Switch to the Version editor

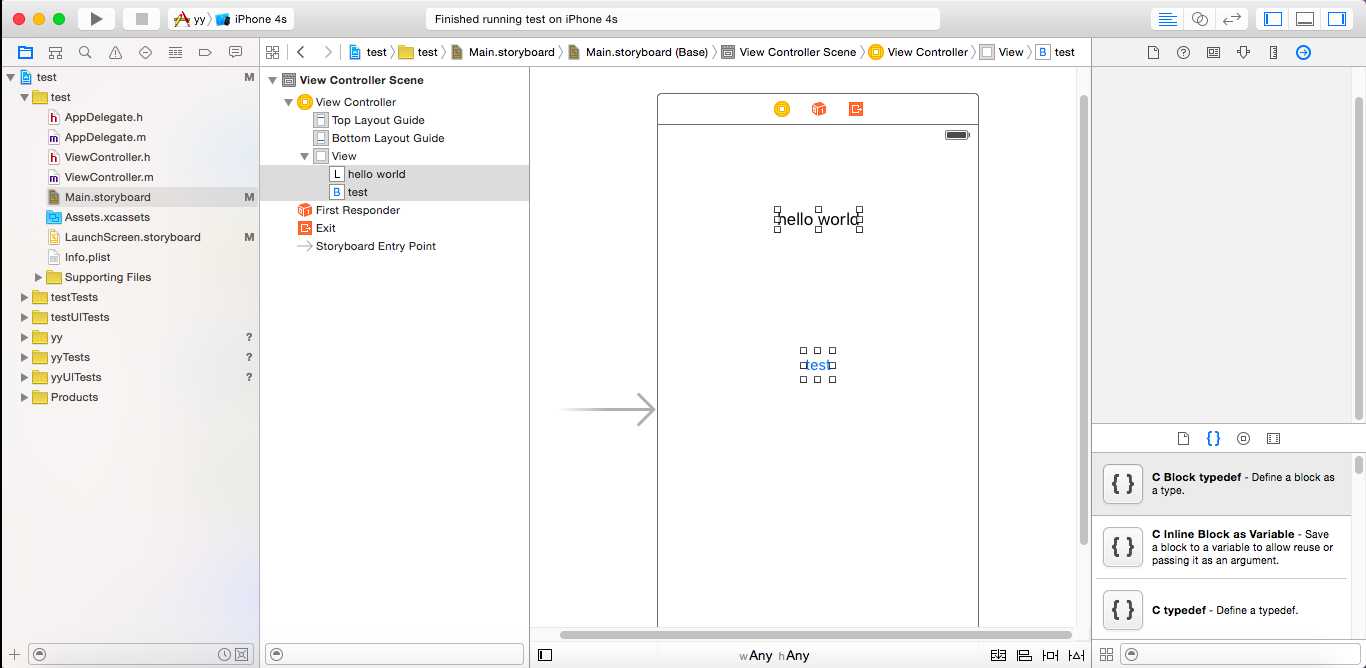1232,19
